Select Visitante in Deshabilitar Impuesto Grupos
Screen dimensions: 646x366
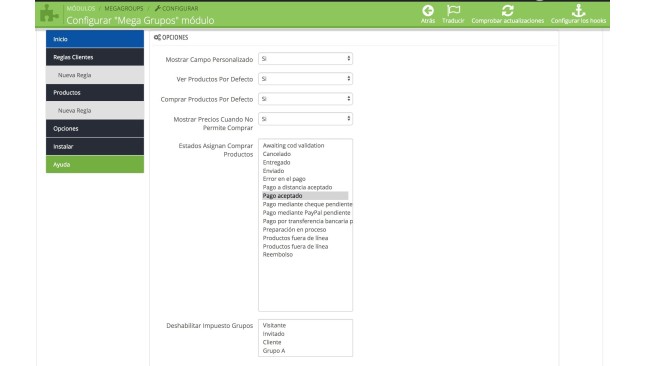274,325
